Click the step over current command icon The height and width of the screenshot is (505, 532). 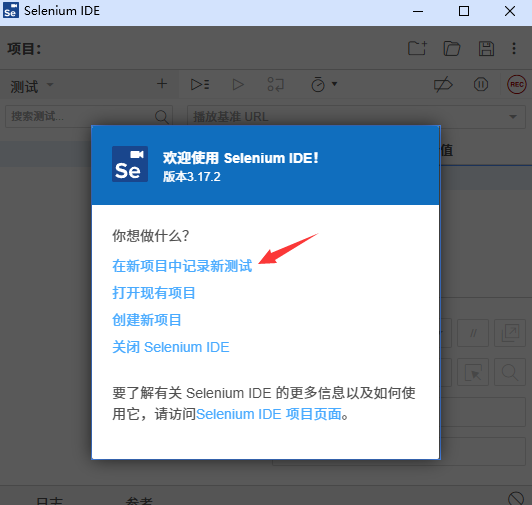[276, 85]
